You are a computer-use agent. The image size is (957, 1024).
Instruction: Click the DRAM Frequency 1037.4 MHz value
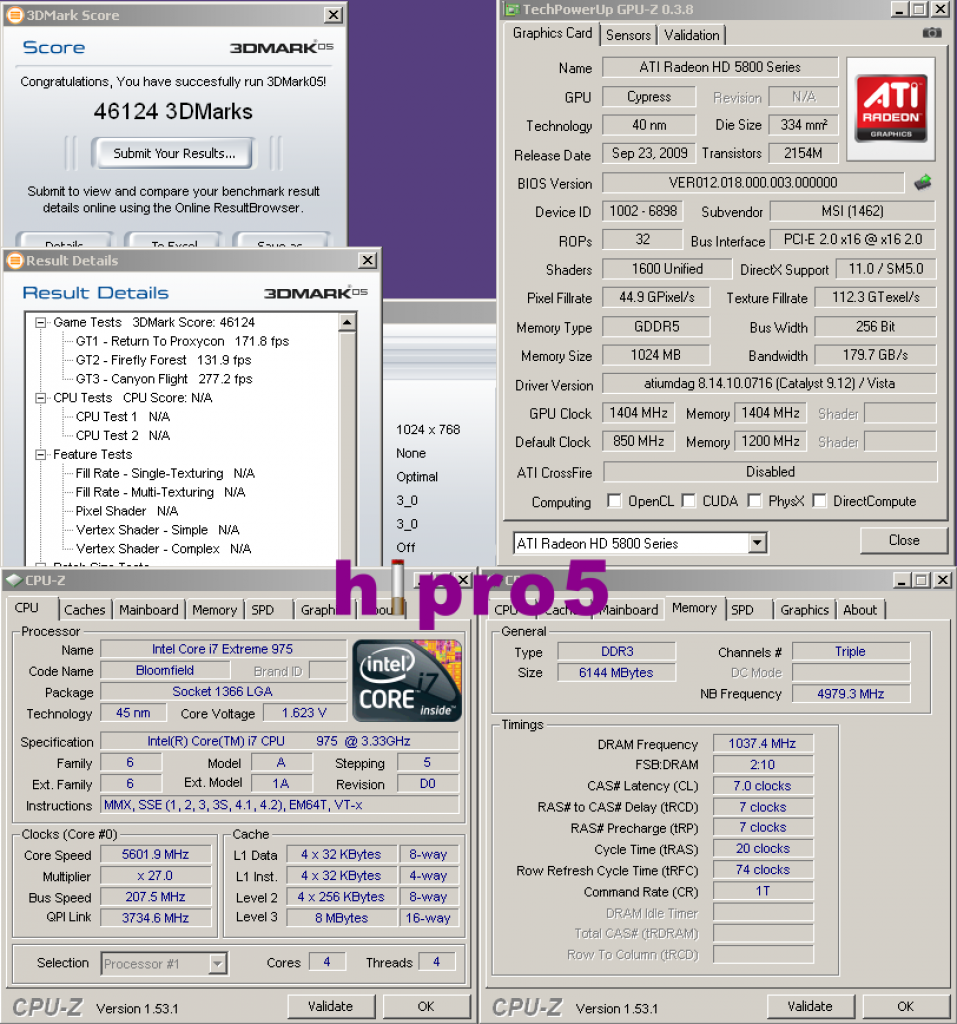coord(762,743)
